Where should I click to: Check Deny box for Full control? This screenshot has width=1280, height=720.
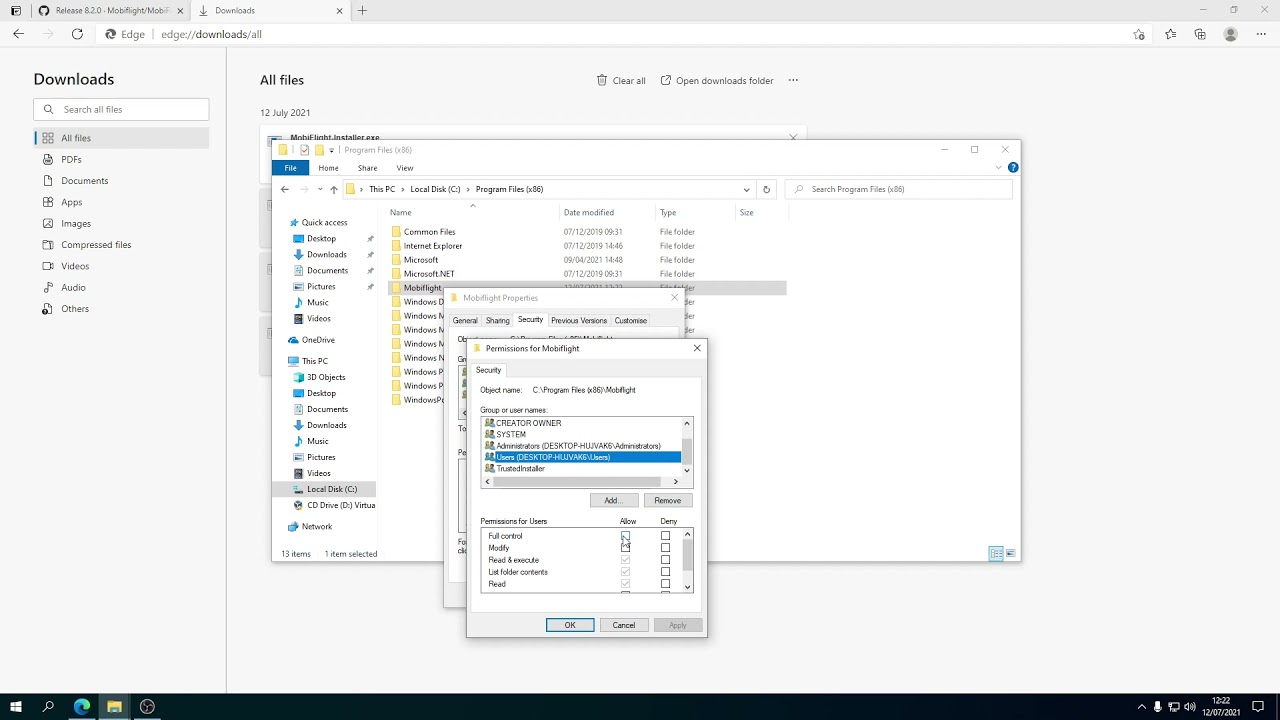tap(665, 536)
